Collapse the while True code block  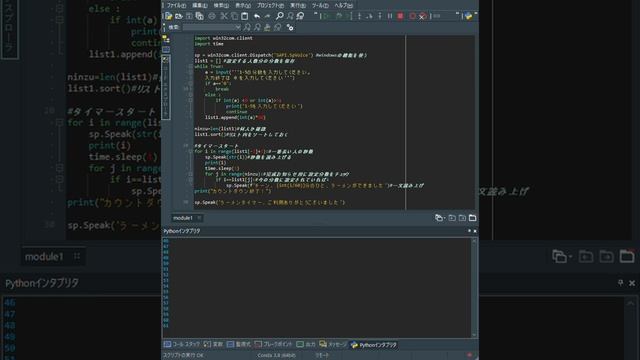pyautogui.click(x=190, y=67)
